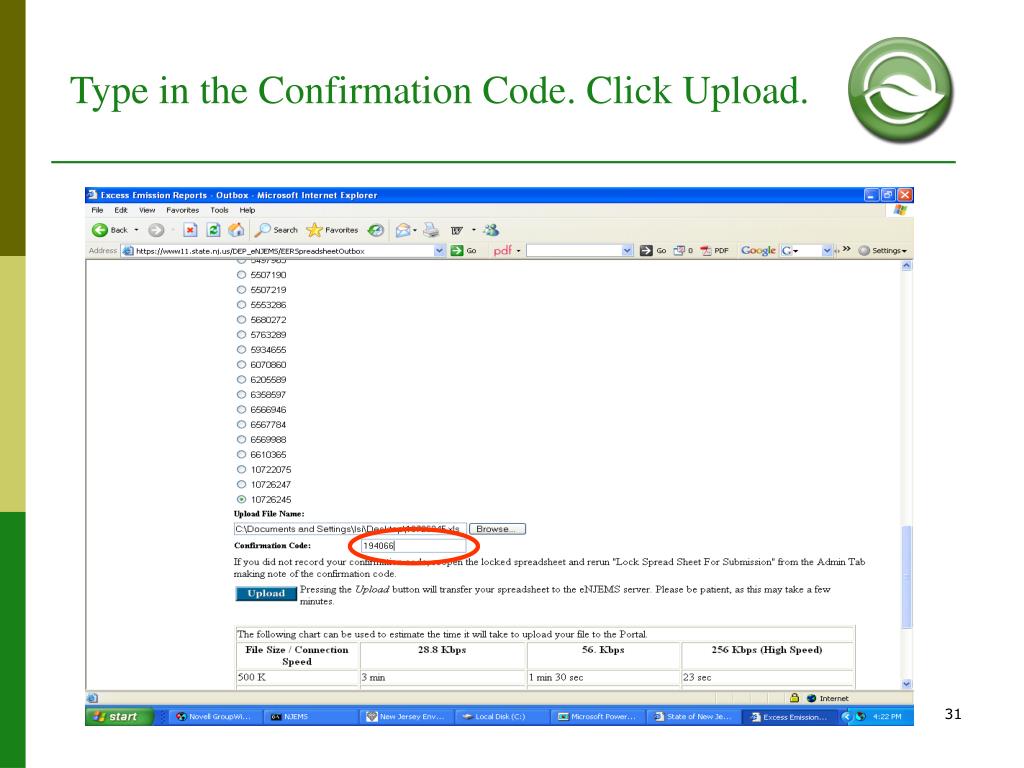
Task: Click the Browse... button
Action: [497, 529]
